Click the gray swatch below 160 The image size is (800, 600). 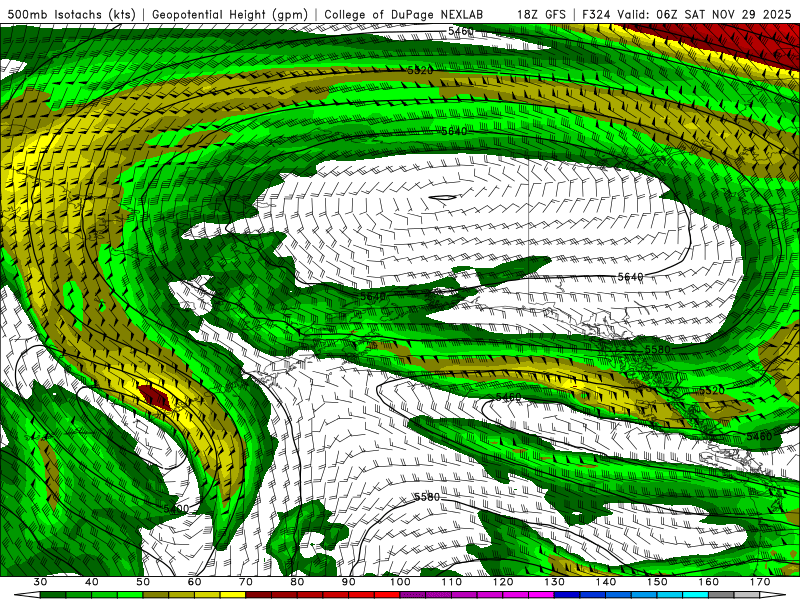(721, 595)
